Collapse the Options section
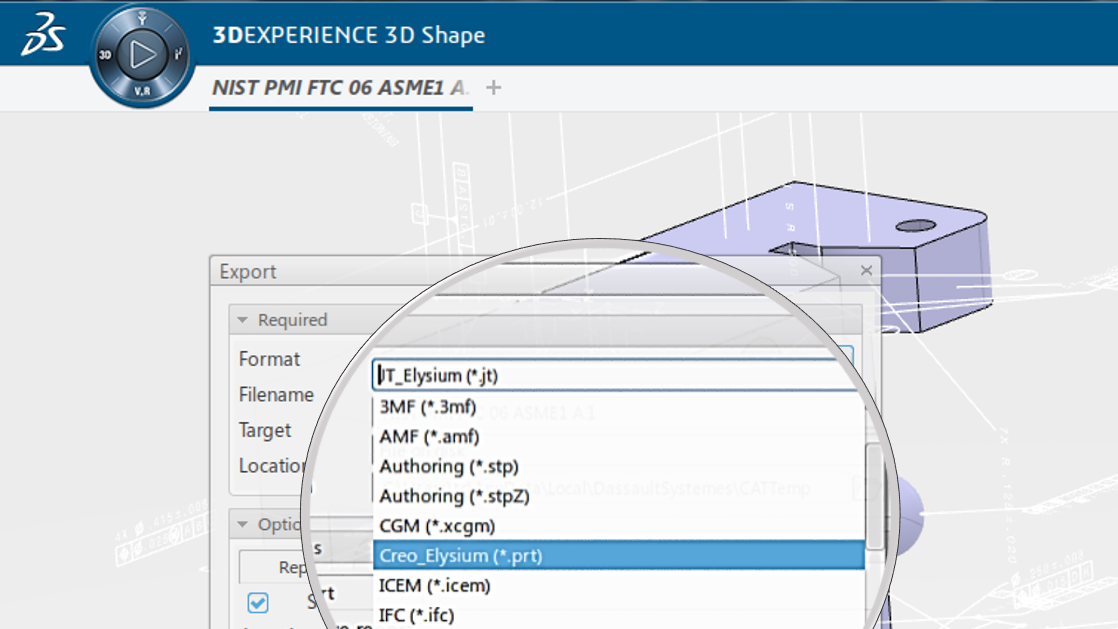The width and height of the screenshot is (1118, 629). (243, 525)
